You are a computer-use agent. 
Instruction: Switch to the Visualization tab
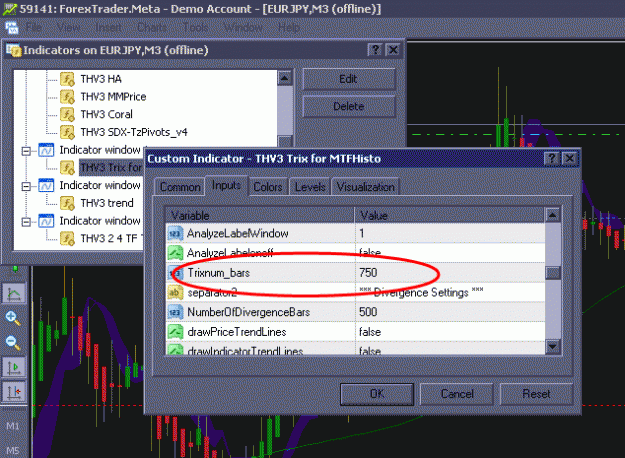(x=365, y=187)
